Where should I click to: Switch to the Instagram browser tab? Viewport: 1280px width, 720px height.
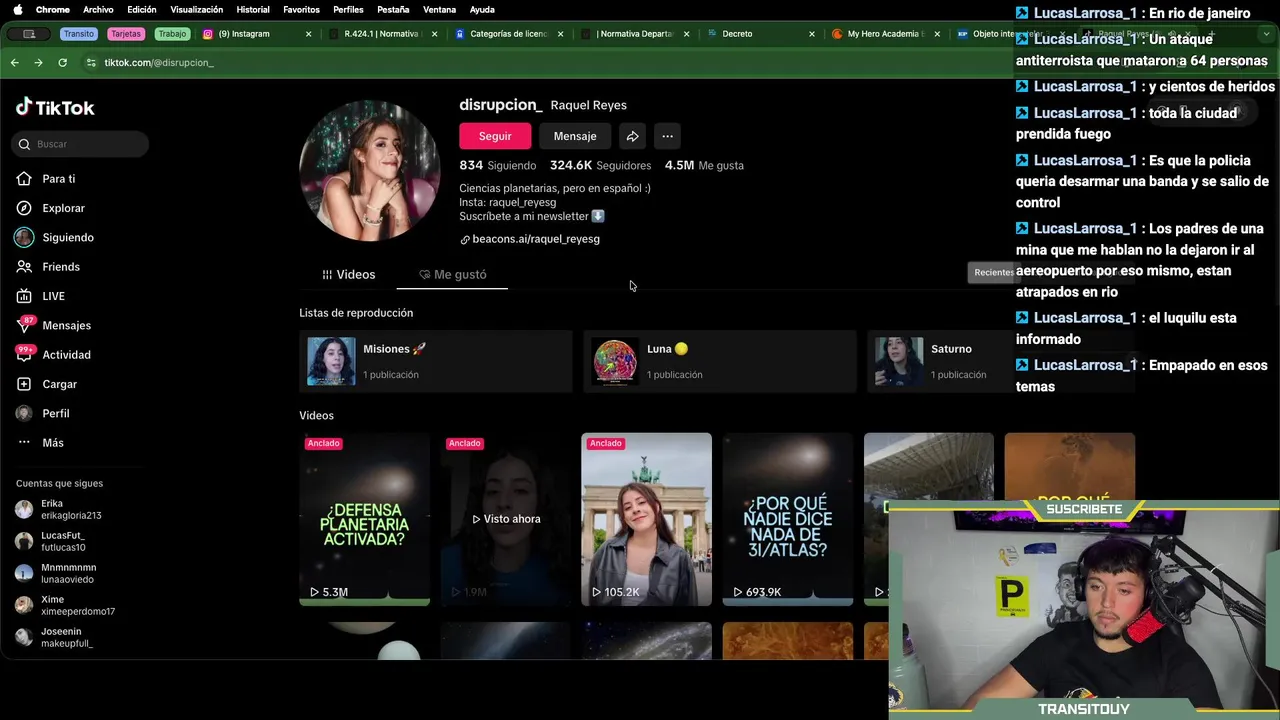pos(256,34)
